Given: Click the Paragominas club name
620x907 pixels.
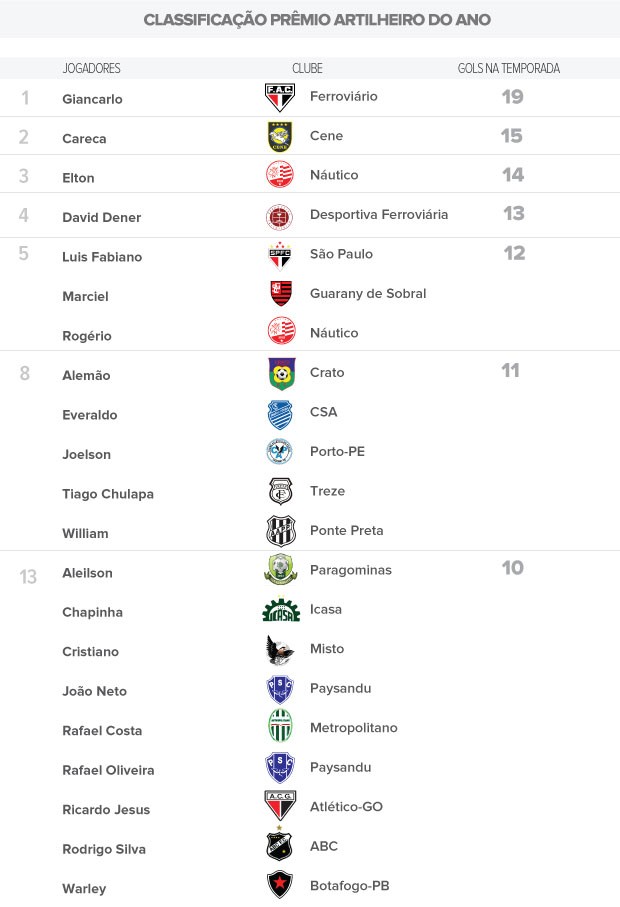Looking at the screenshot, I should tap(350, 570).
